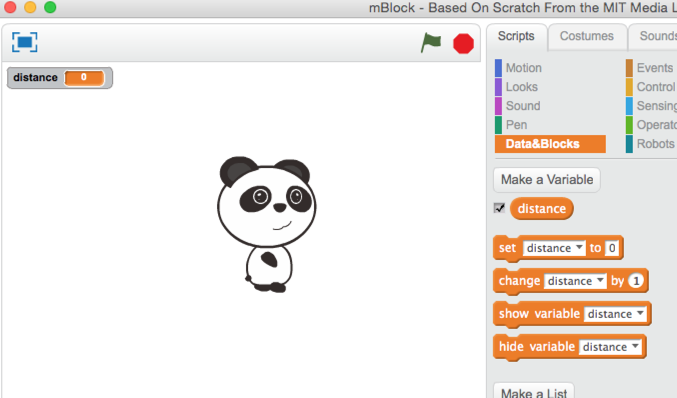The height and width of the screenshot is (398, 677).
Task: Click the 'show variable' block label
Action: click(x=539, y=314)
